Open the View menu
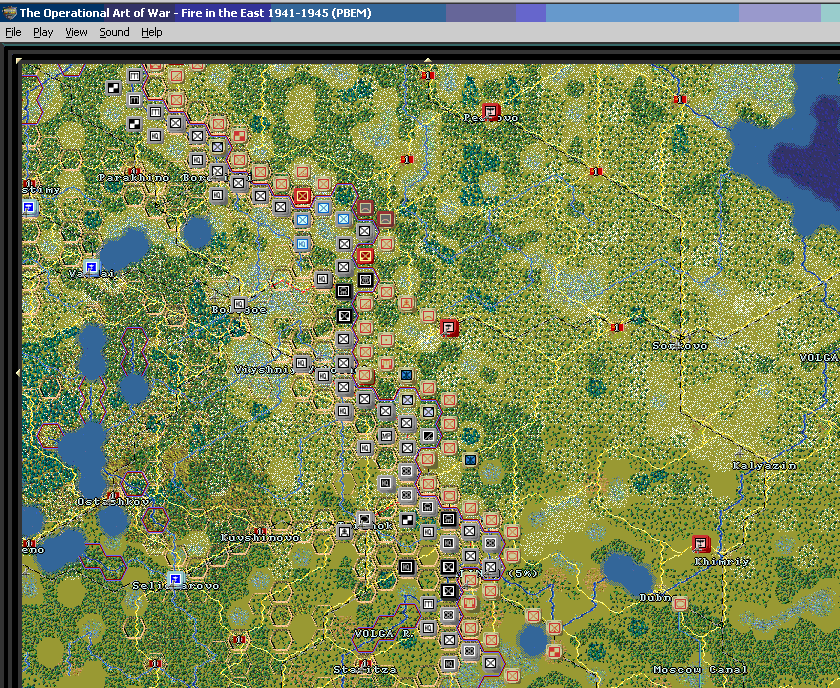Screen dimensions: 840x688 [x=76, y=32]
